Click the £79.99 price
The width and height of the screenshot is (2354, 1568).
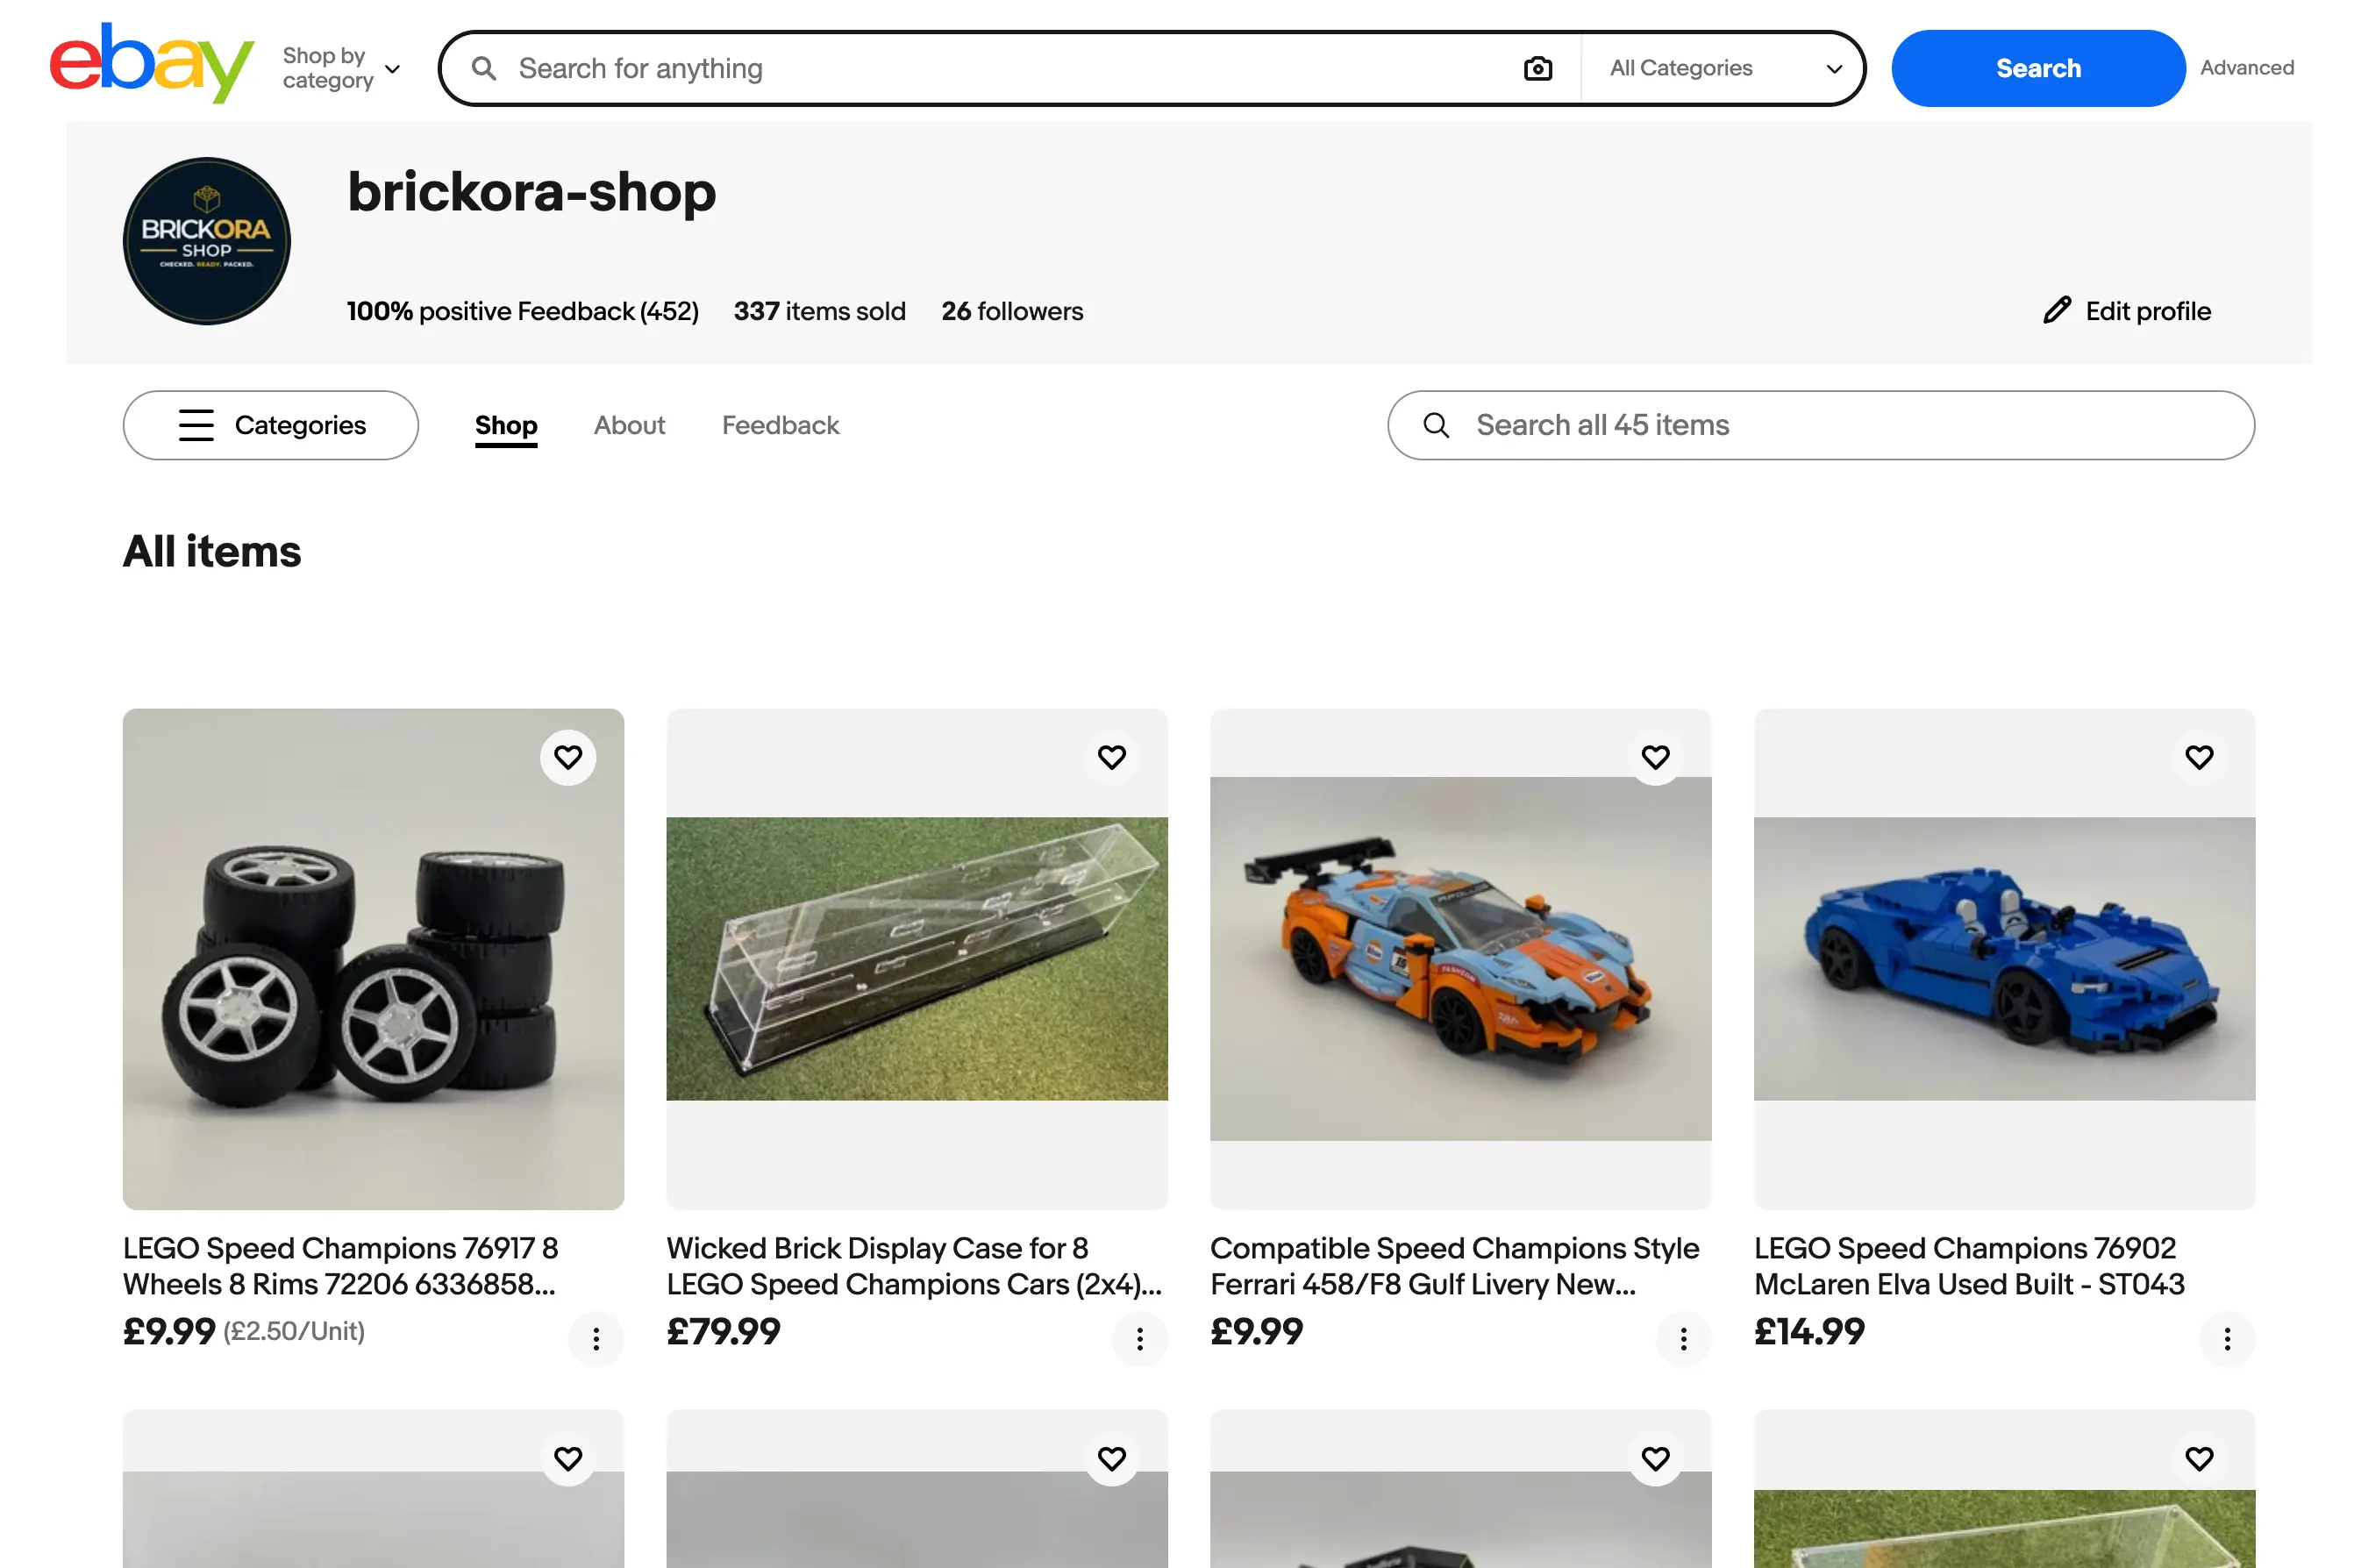(x=723, y=1331)
